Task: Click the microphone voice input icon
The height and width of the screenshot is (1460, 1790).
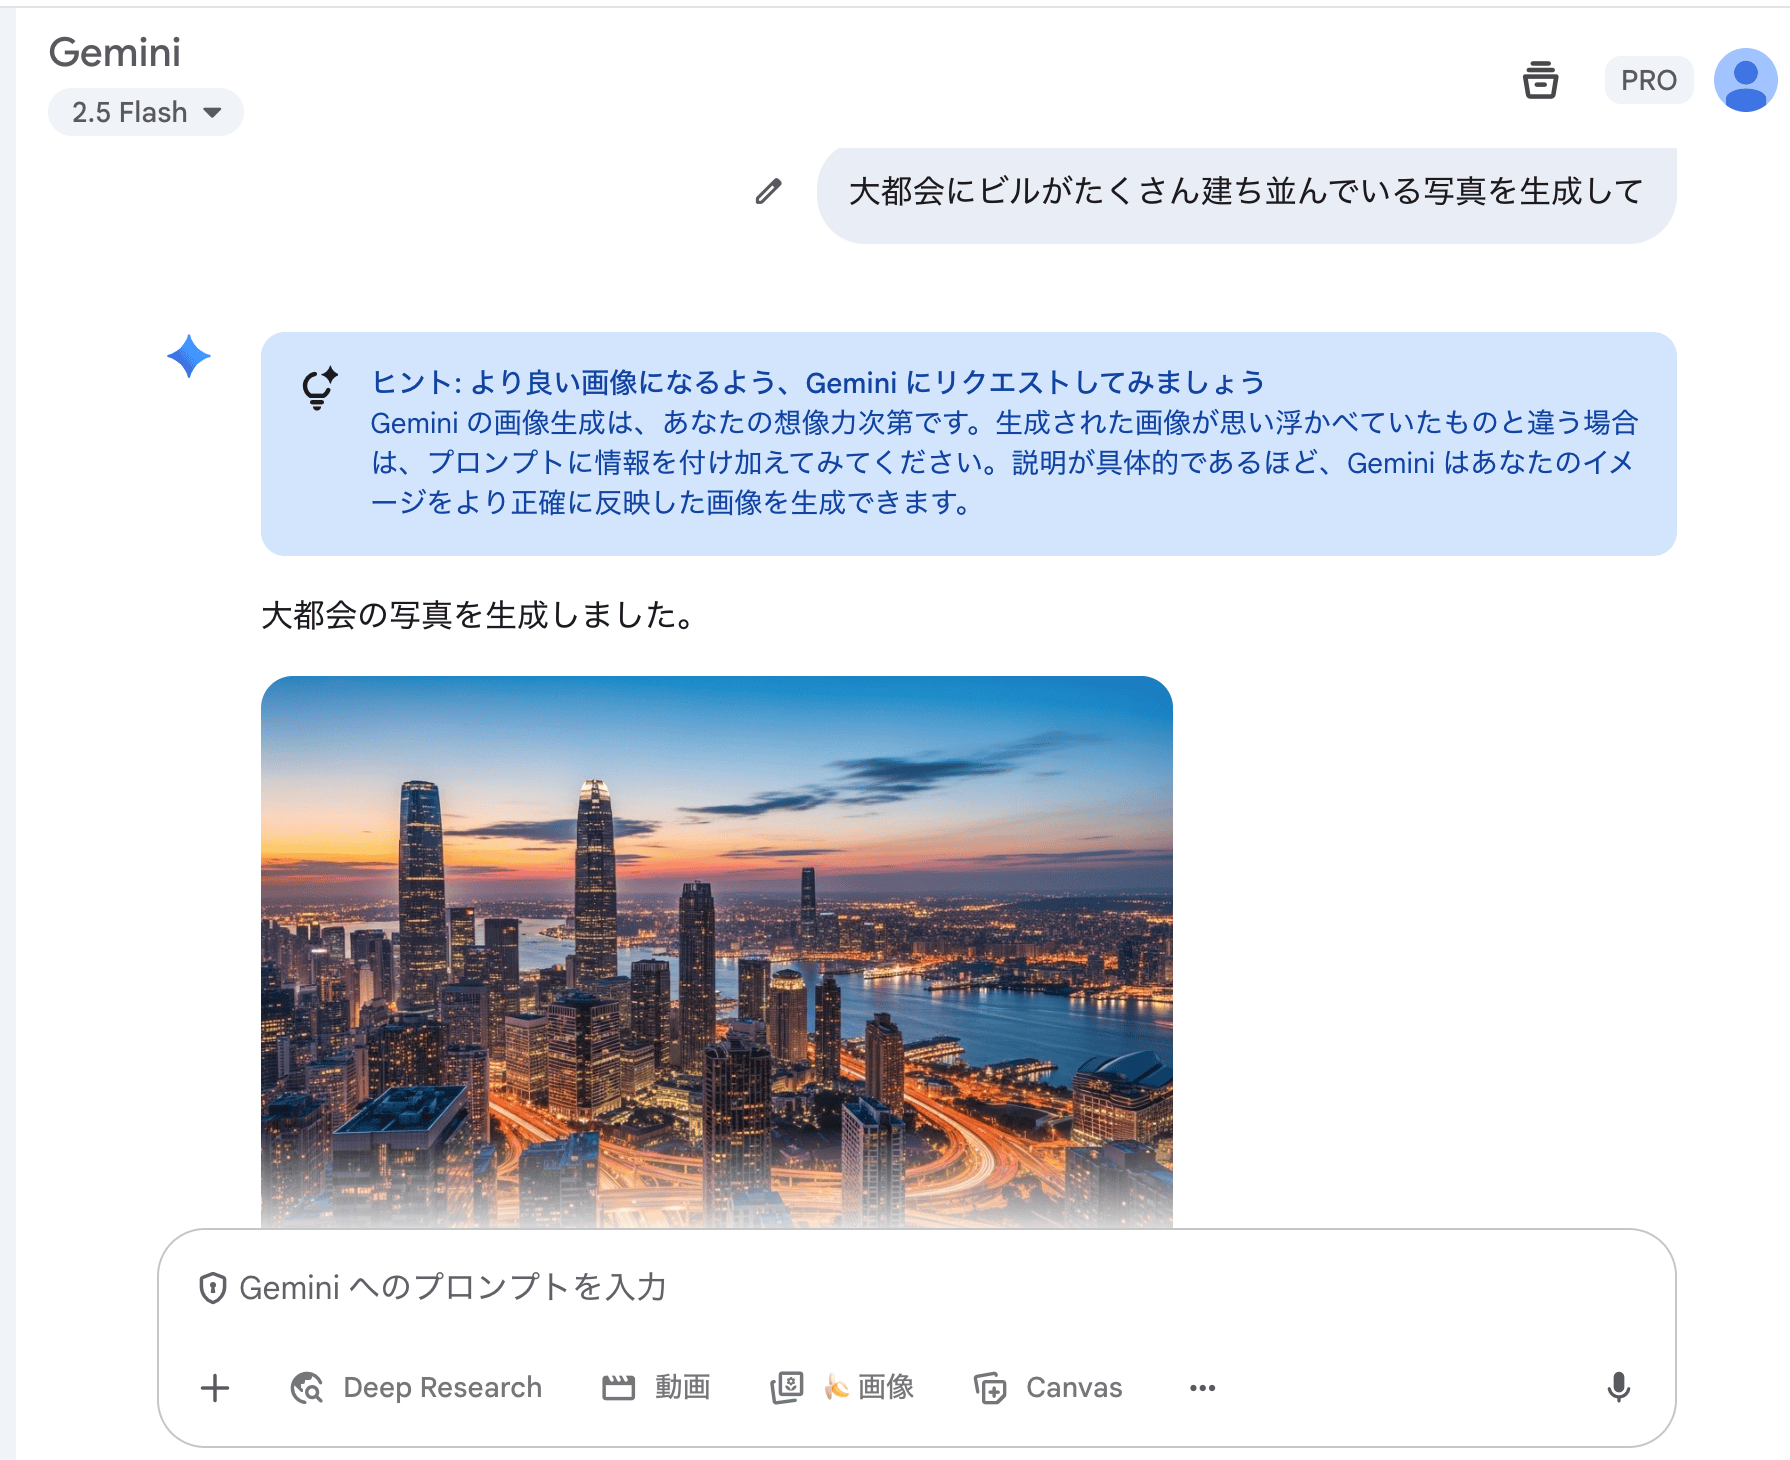Action: point(1618,1388)
